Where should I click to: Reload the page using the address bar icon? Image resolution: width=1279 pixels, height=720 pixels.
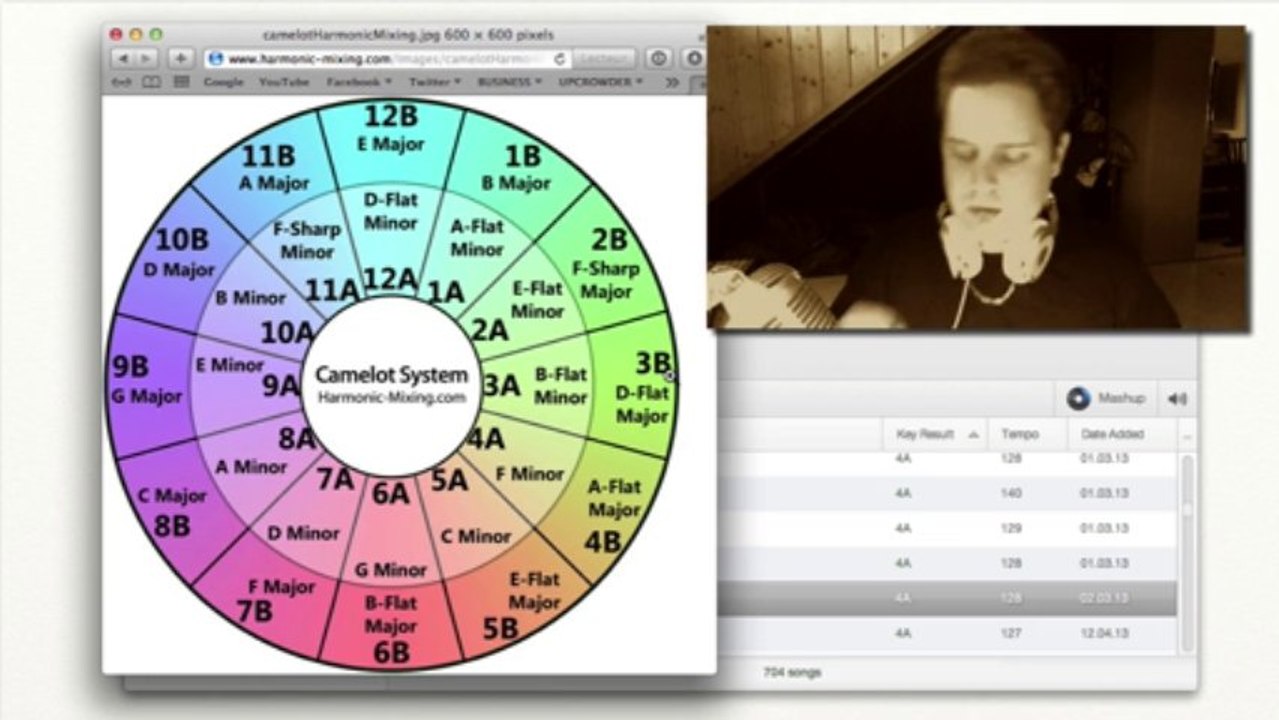(x=559, y=59)
